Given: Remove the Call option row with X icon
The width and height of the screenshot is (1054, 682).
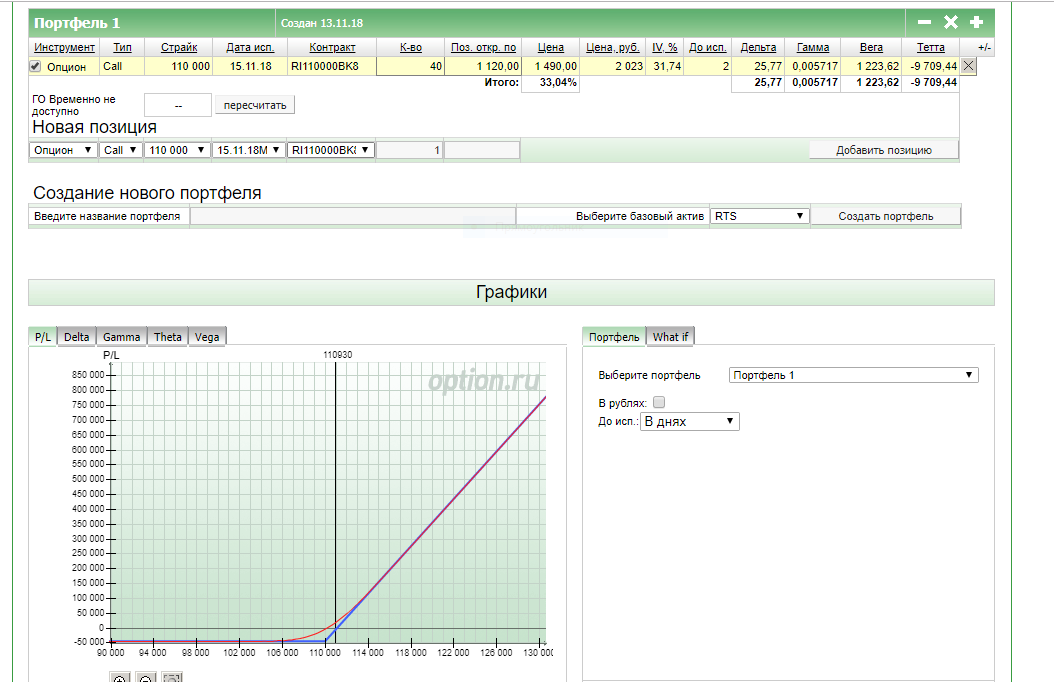Looking at the screenshot, I should pyautogui.click(x=968, y=66).
